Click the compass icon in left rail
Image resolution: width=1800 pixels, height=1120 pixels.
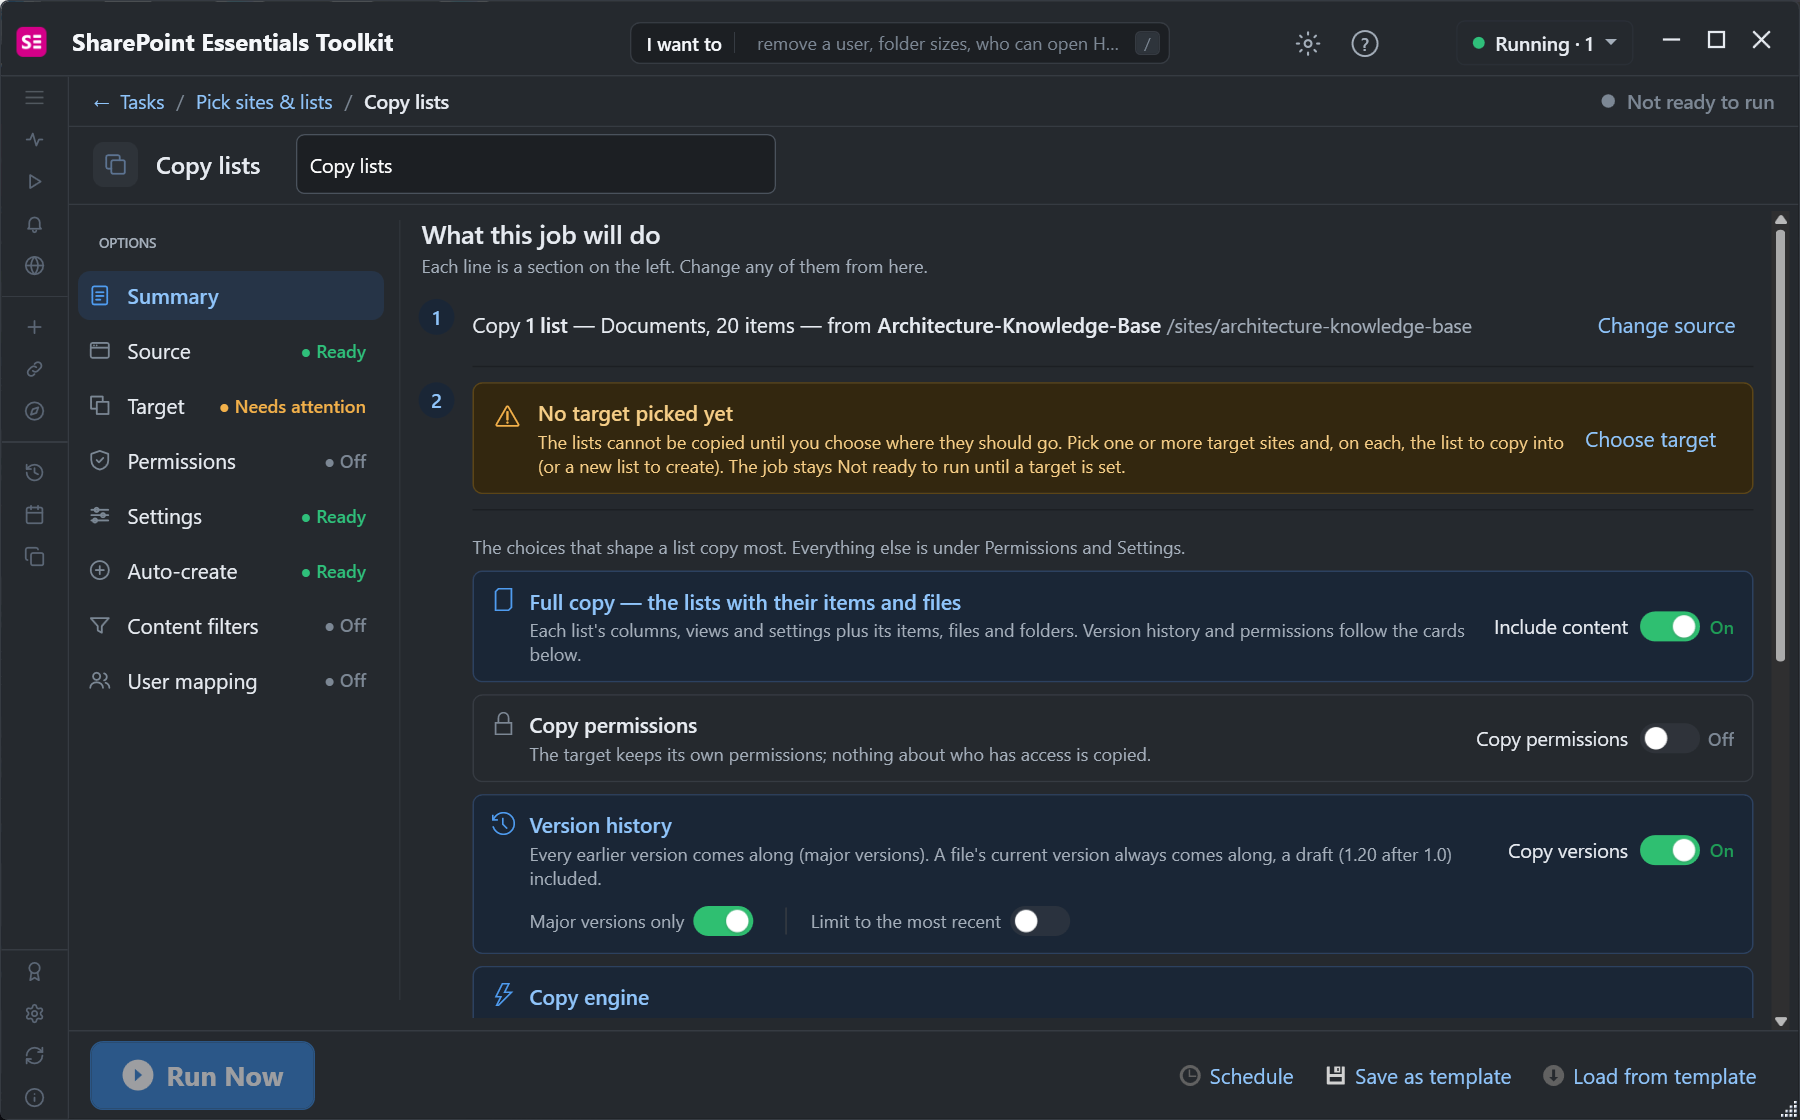click(34, 411)
